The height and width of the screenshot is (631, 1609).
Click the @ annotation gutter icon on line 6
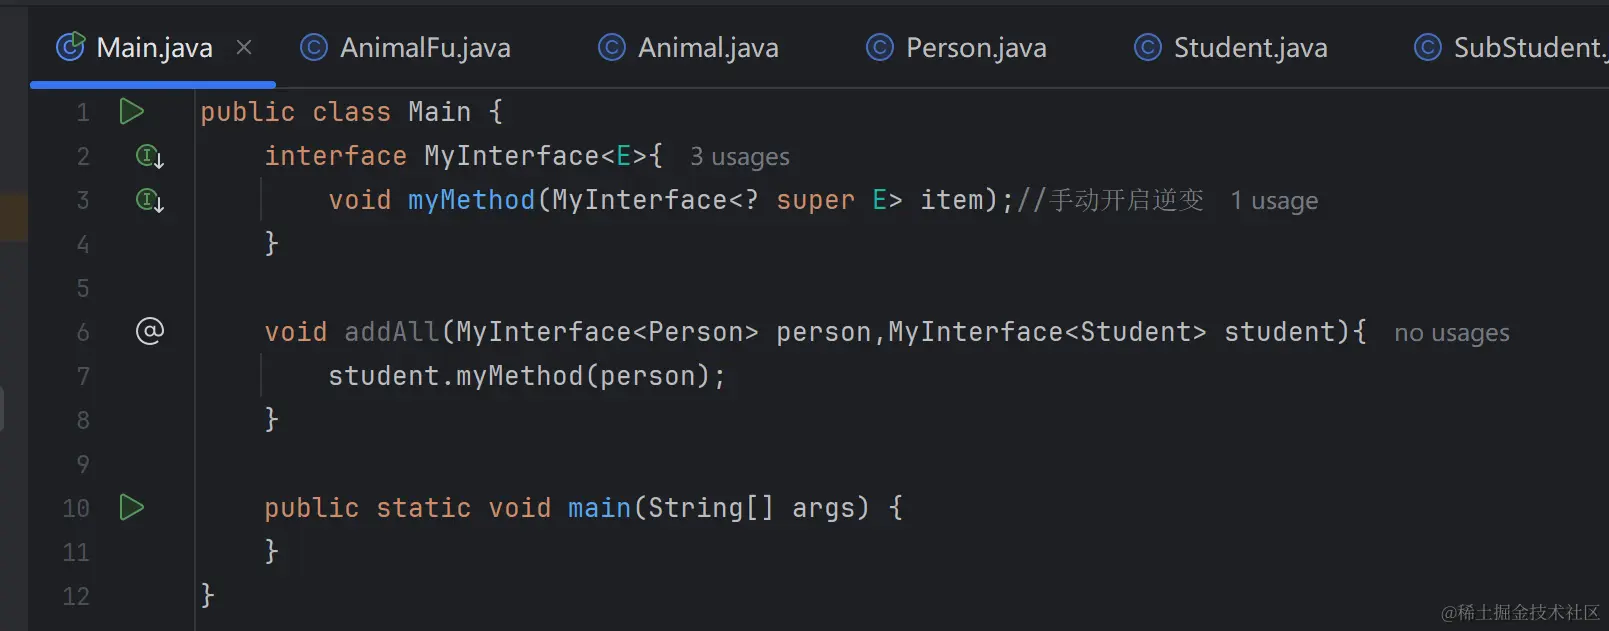pyautogui.click(x=149, y=331)
